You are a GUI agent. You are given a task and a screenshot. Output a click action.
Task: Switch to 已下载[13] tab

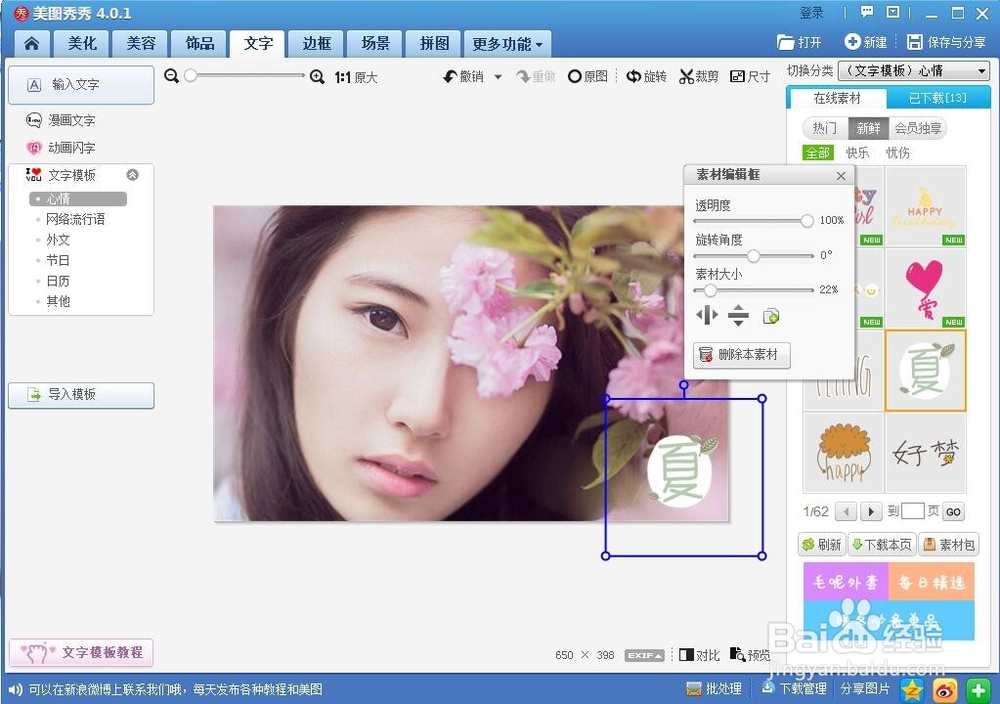point(938,98)
